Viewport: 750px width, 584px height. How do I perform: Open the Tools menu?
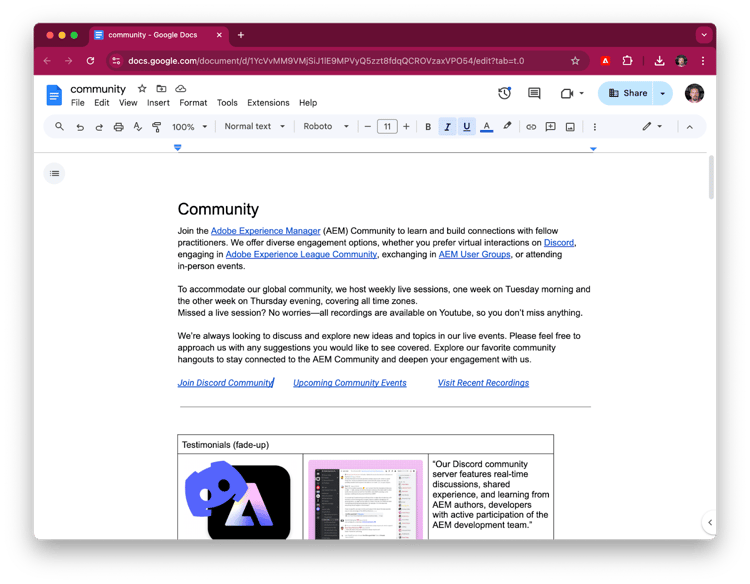pyautogui.click(x=227, y=103)
